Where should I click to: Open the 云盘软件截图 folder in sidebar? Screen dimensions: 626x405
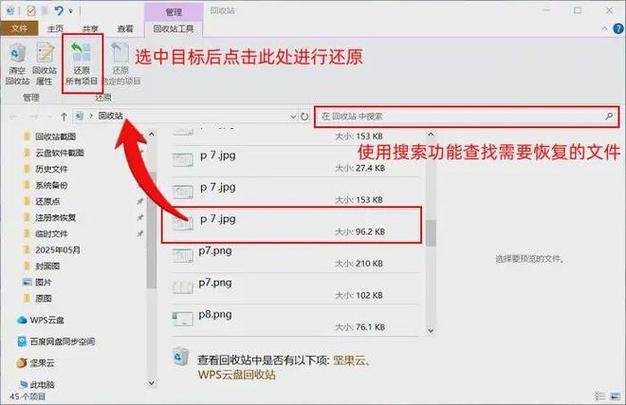tap(60, 153)
